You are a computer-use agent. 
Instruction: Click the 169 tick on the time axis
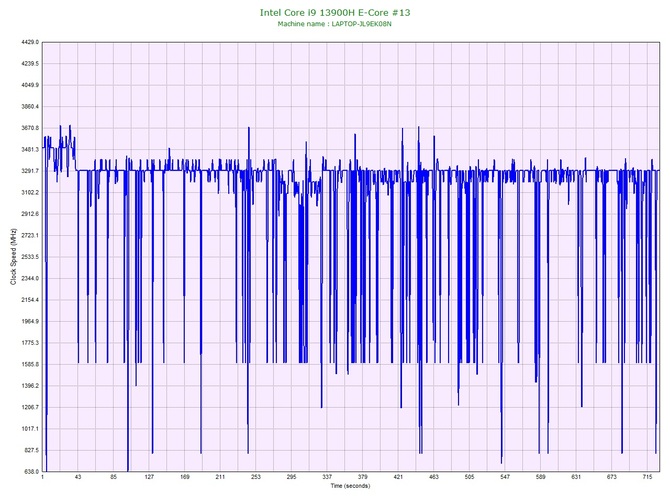point(185,477)
